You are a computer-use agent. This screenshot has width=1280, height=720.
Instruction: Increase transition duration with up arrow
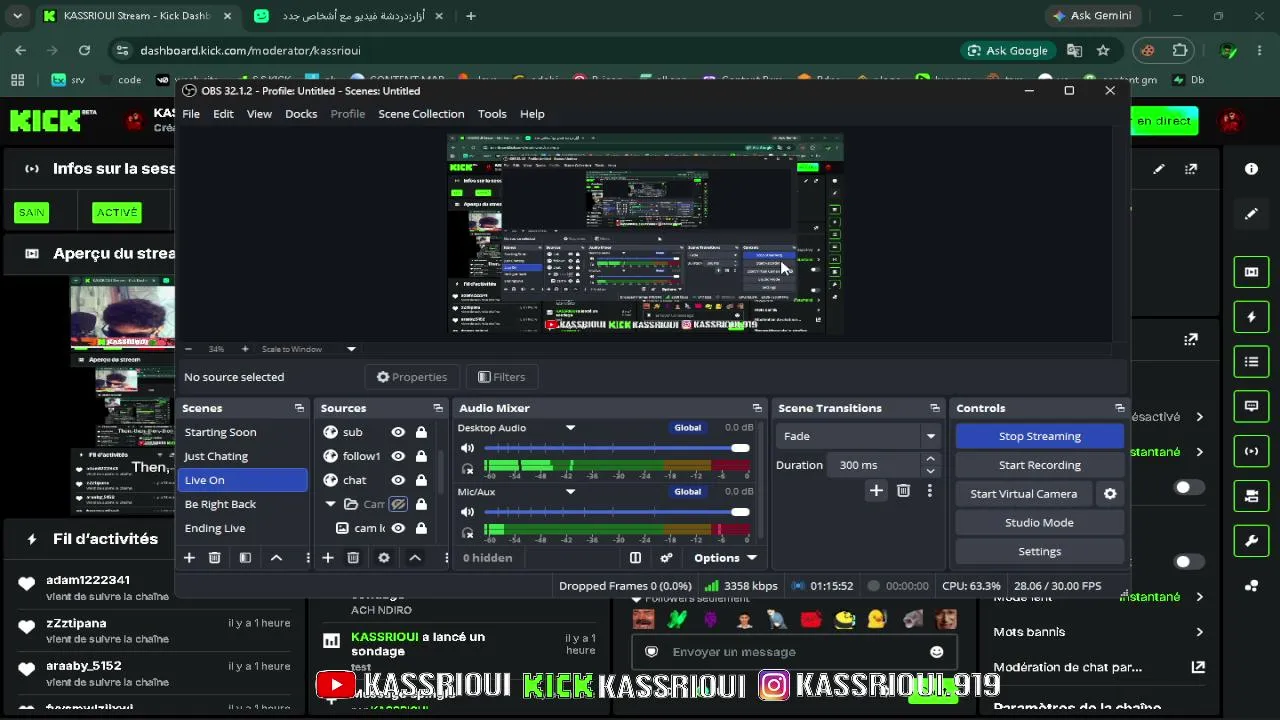coord(930,459)
